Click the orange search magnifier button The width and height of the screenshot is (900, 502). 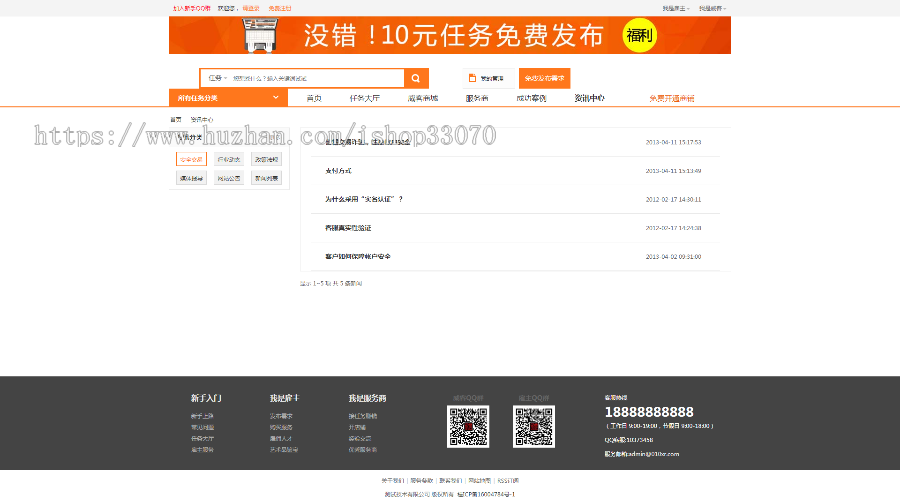click(416, 79)
